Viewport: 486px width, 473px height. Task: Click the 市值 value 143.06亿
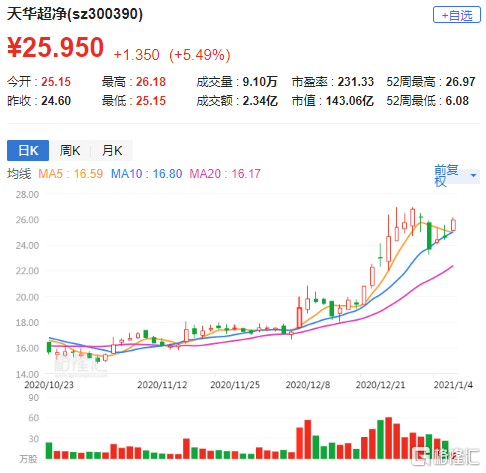pyautogui.click(x=350, y=101)
